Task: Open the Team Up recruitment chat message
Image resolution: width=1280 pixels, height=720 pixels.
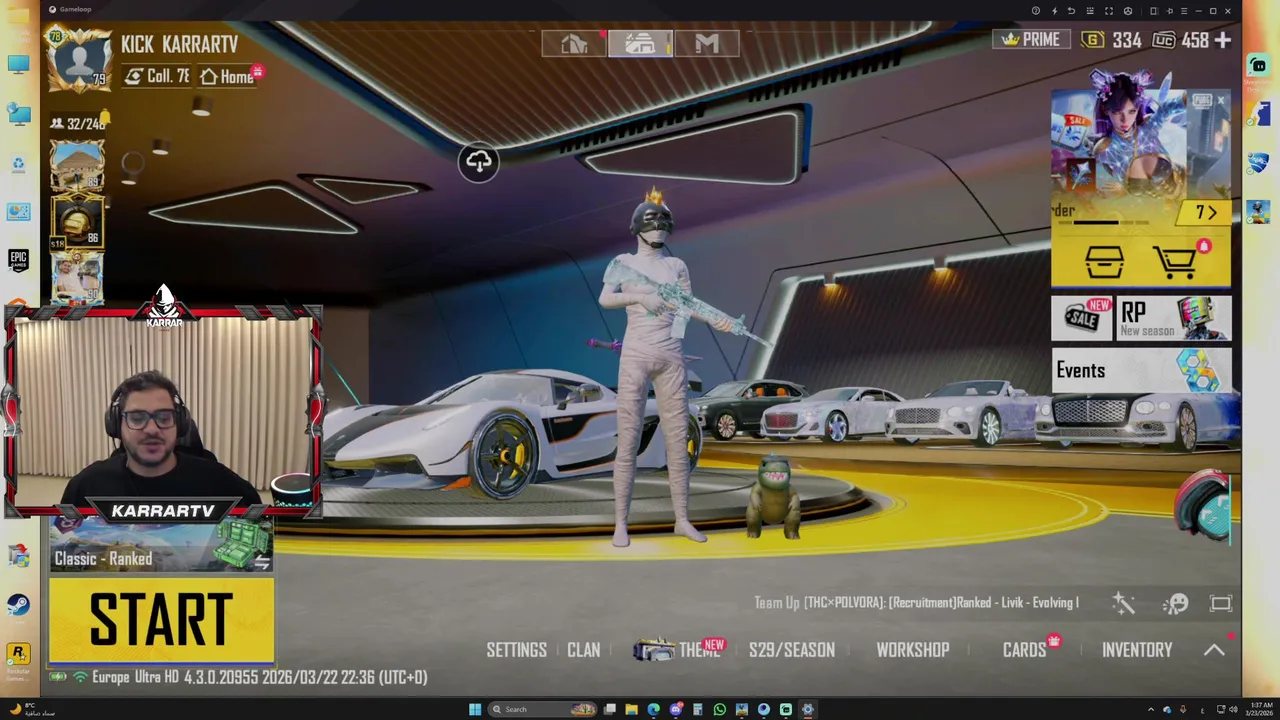Action: tap(916, 603)
